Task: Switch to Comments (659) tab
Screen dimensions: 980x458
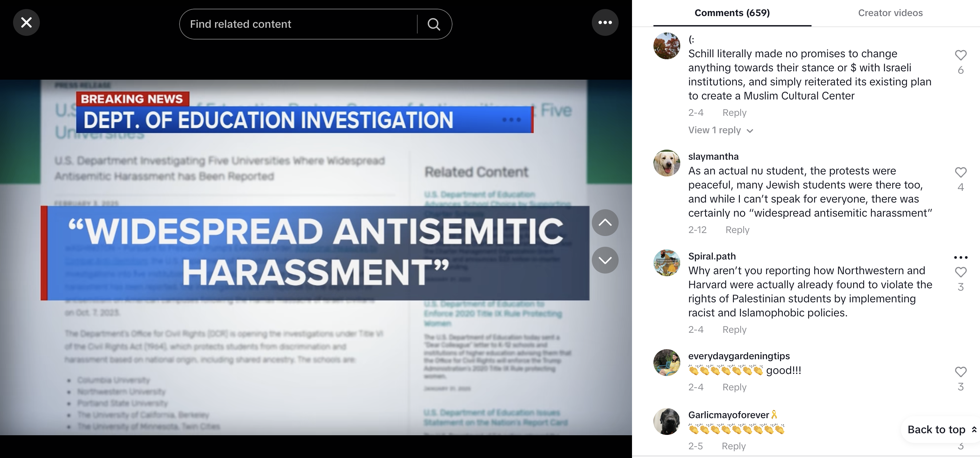Action: point(732,13)
